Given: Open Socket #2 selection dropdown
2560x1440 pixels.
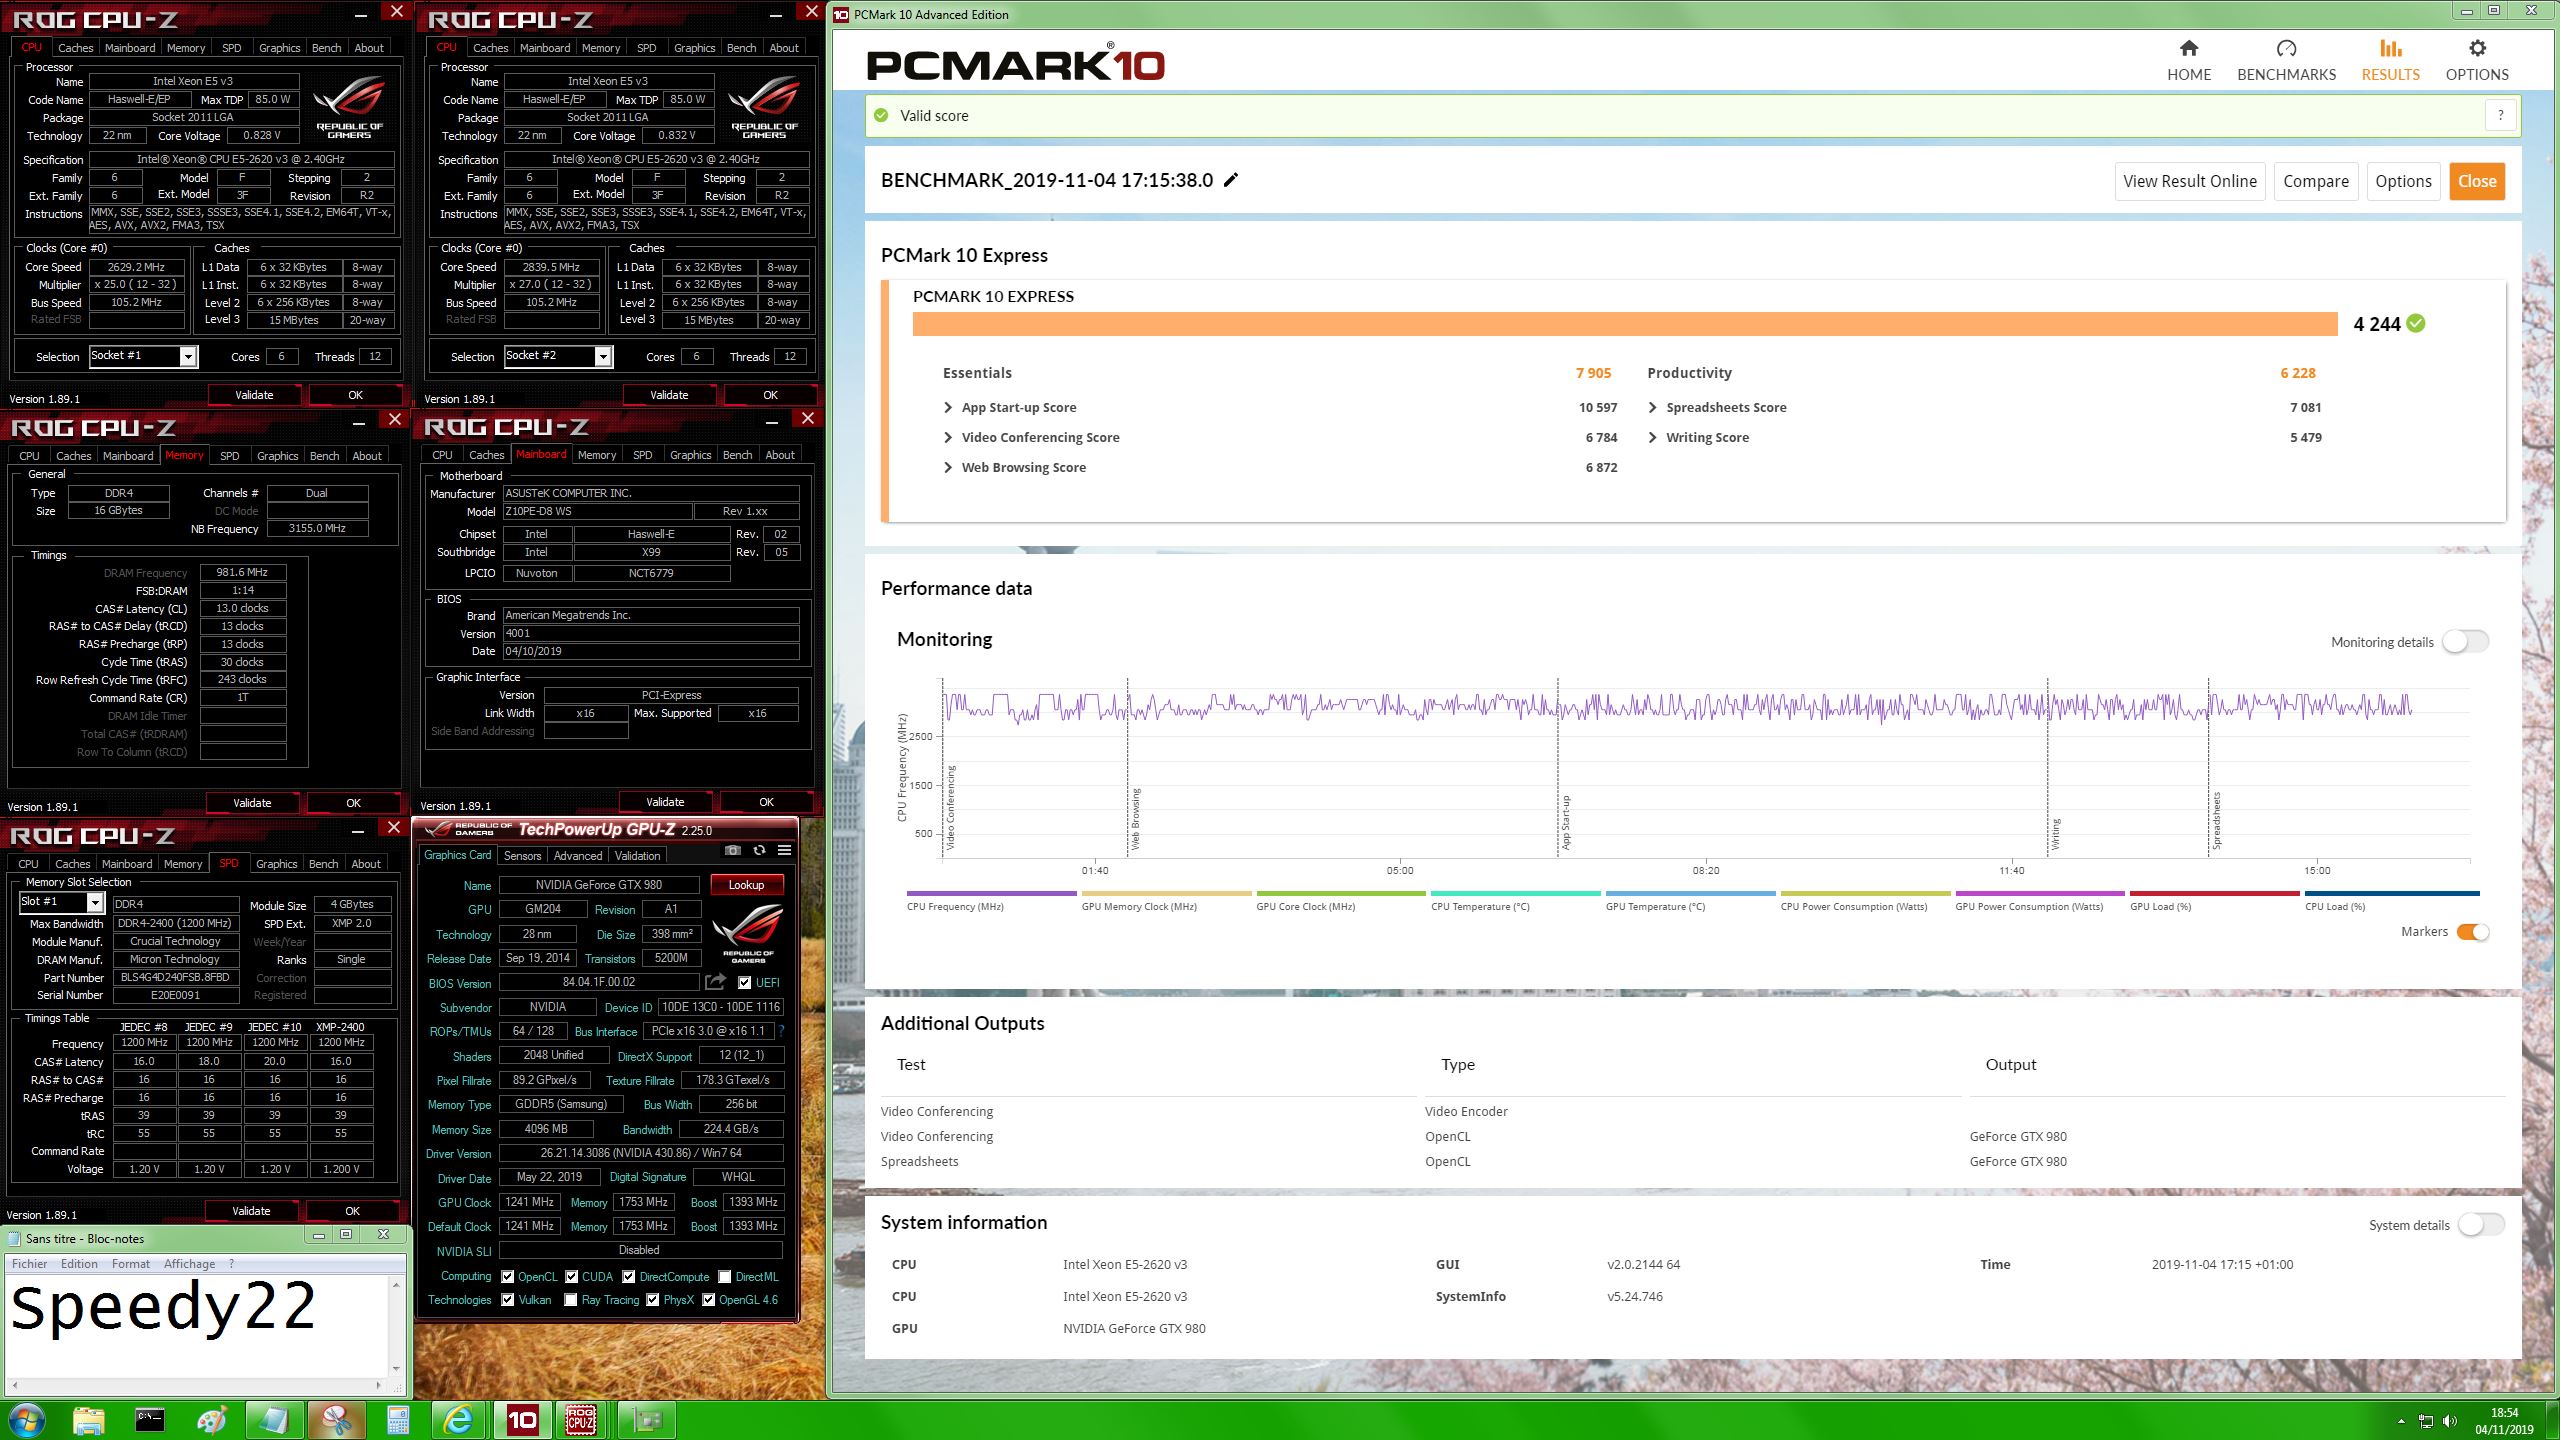Looking at the screenshot, I should [x=603, y=356].
